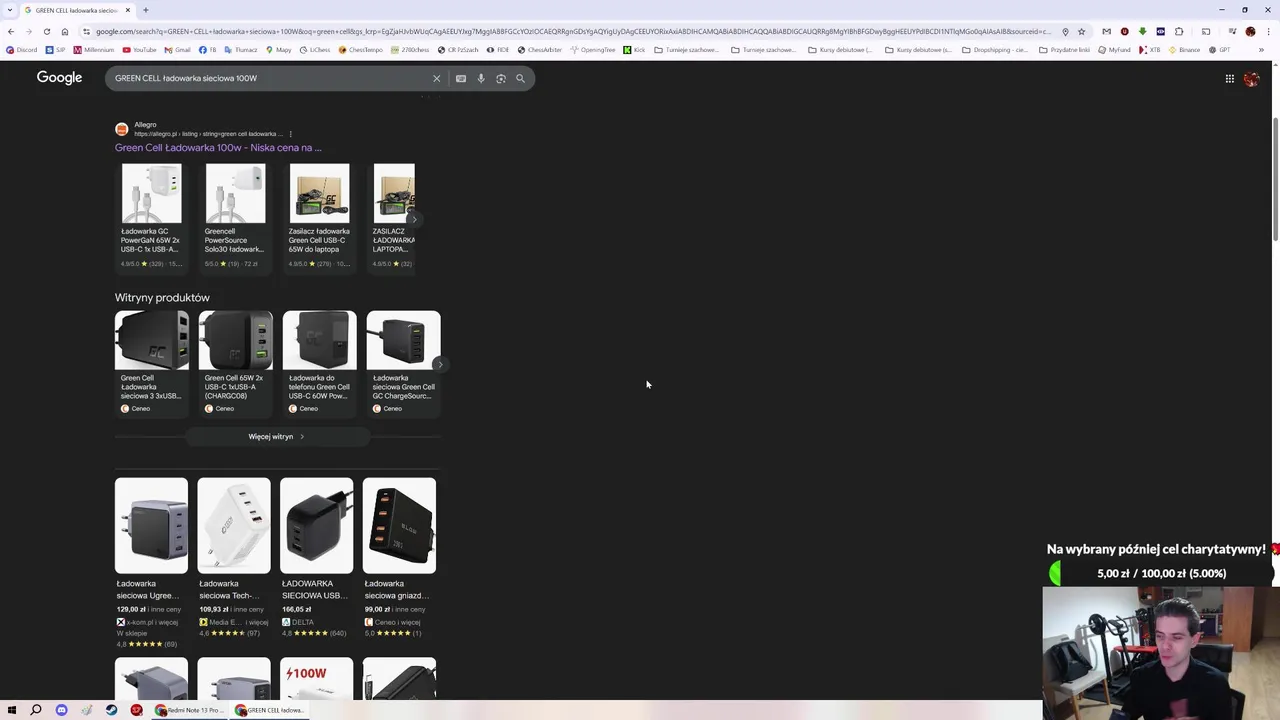The height and width of the screenshot is (720, 1280).
Task: Open Discord from the taskbar
Action: (x=61, y=710)
